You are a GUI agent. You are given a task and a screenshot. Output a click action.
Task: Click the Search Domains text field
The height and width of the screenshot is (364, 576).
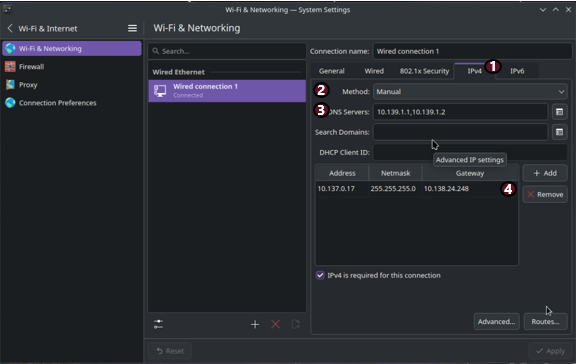click(x=460, y=132)
